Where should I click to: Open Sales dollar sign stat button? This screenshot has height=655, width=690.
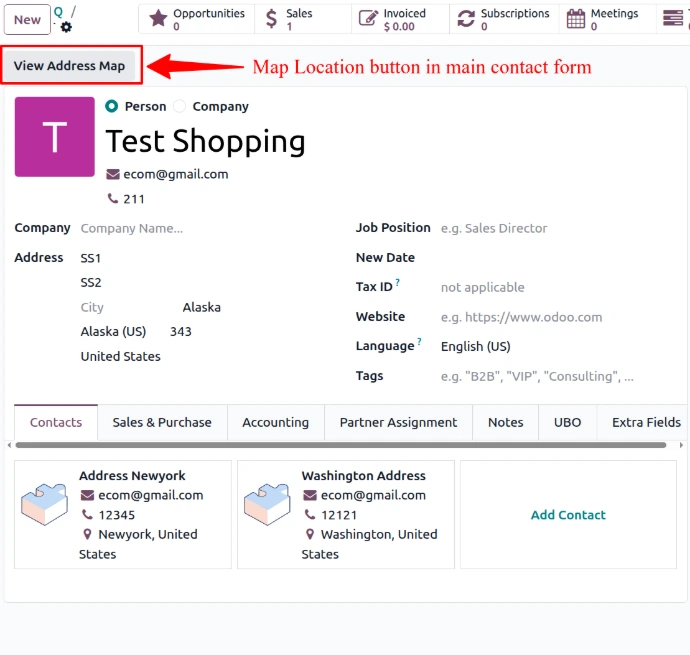pos(272,19)
